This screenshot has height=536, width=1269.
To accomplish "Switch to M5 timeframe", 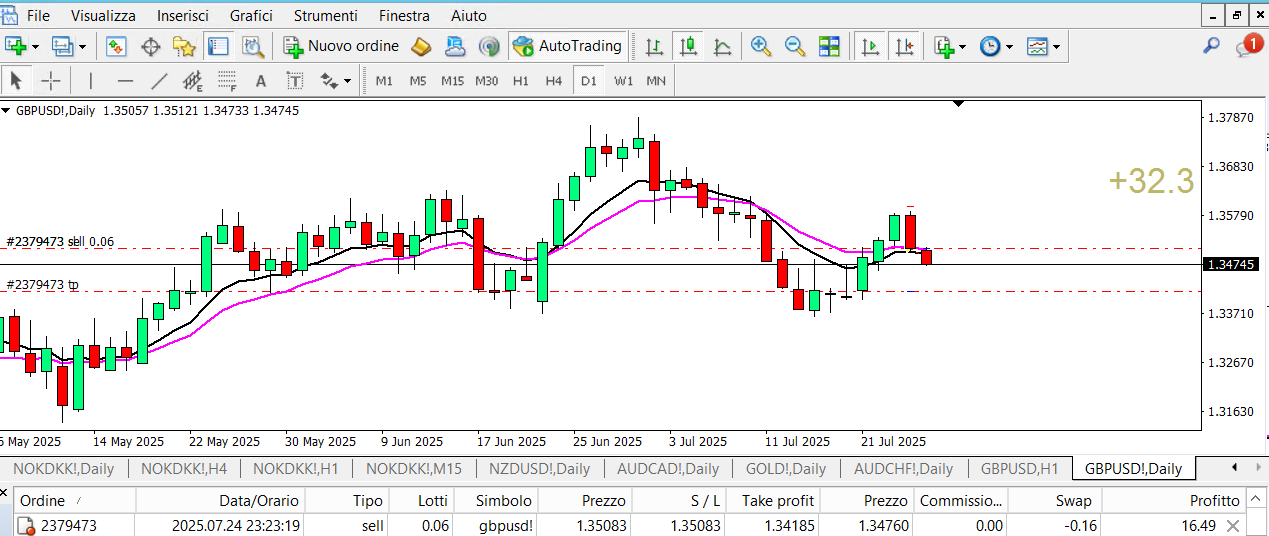I will tap(418, 81).
